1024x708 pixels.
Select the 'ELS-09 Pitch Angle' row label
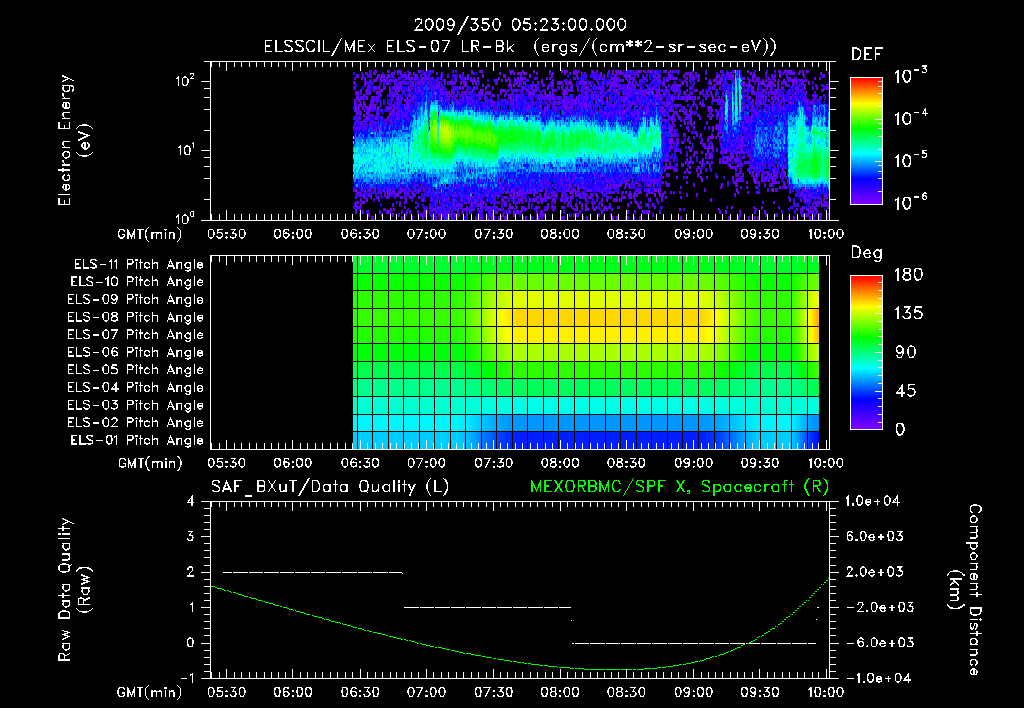tap(135, 300)
